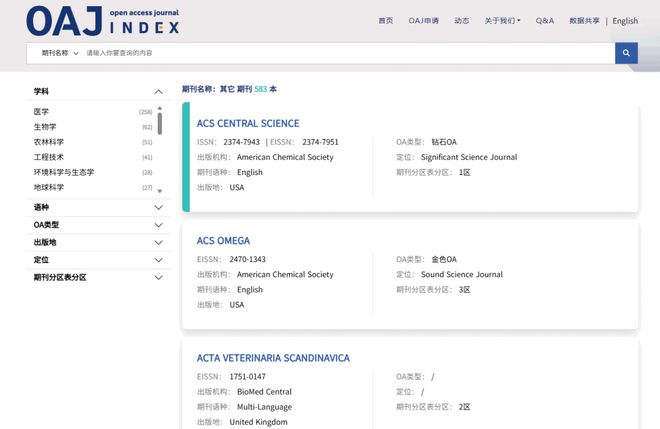Click EISSN value 2470-1343

click(248, 259)
